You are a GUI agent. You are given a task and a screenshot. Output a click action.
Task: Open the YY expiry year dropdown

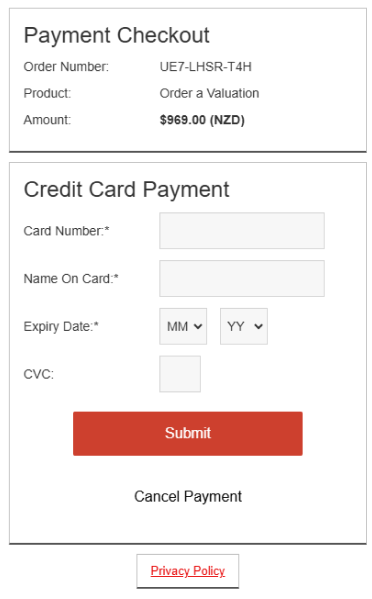click(244, 326)
